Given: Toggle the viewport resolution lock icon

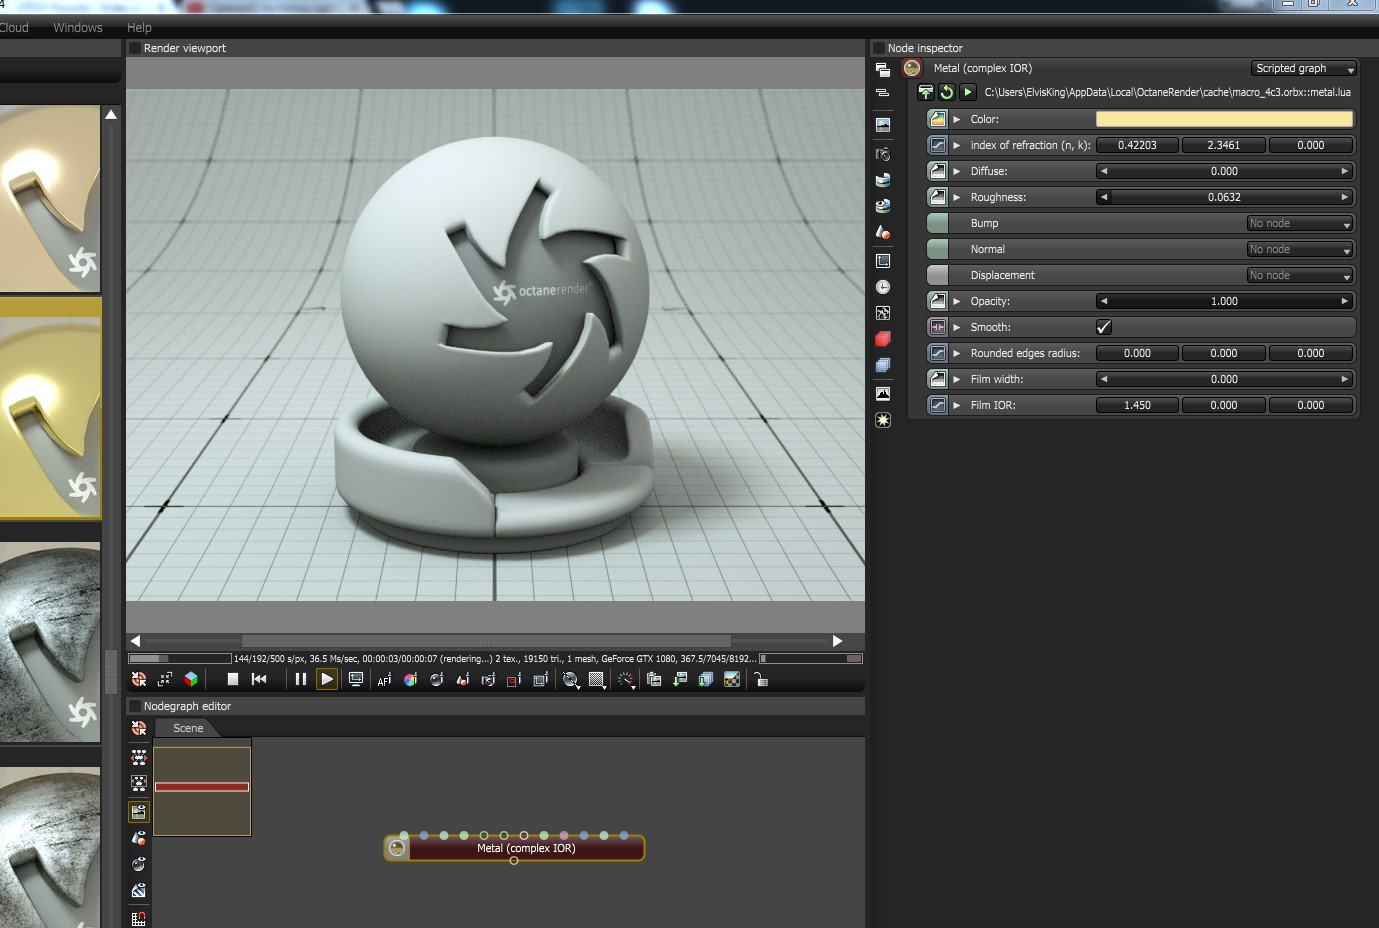Looking at the screenshot, I should [x=761, y=680].
